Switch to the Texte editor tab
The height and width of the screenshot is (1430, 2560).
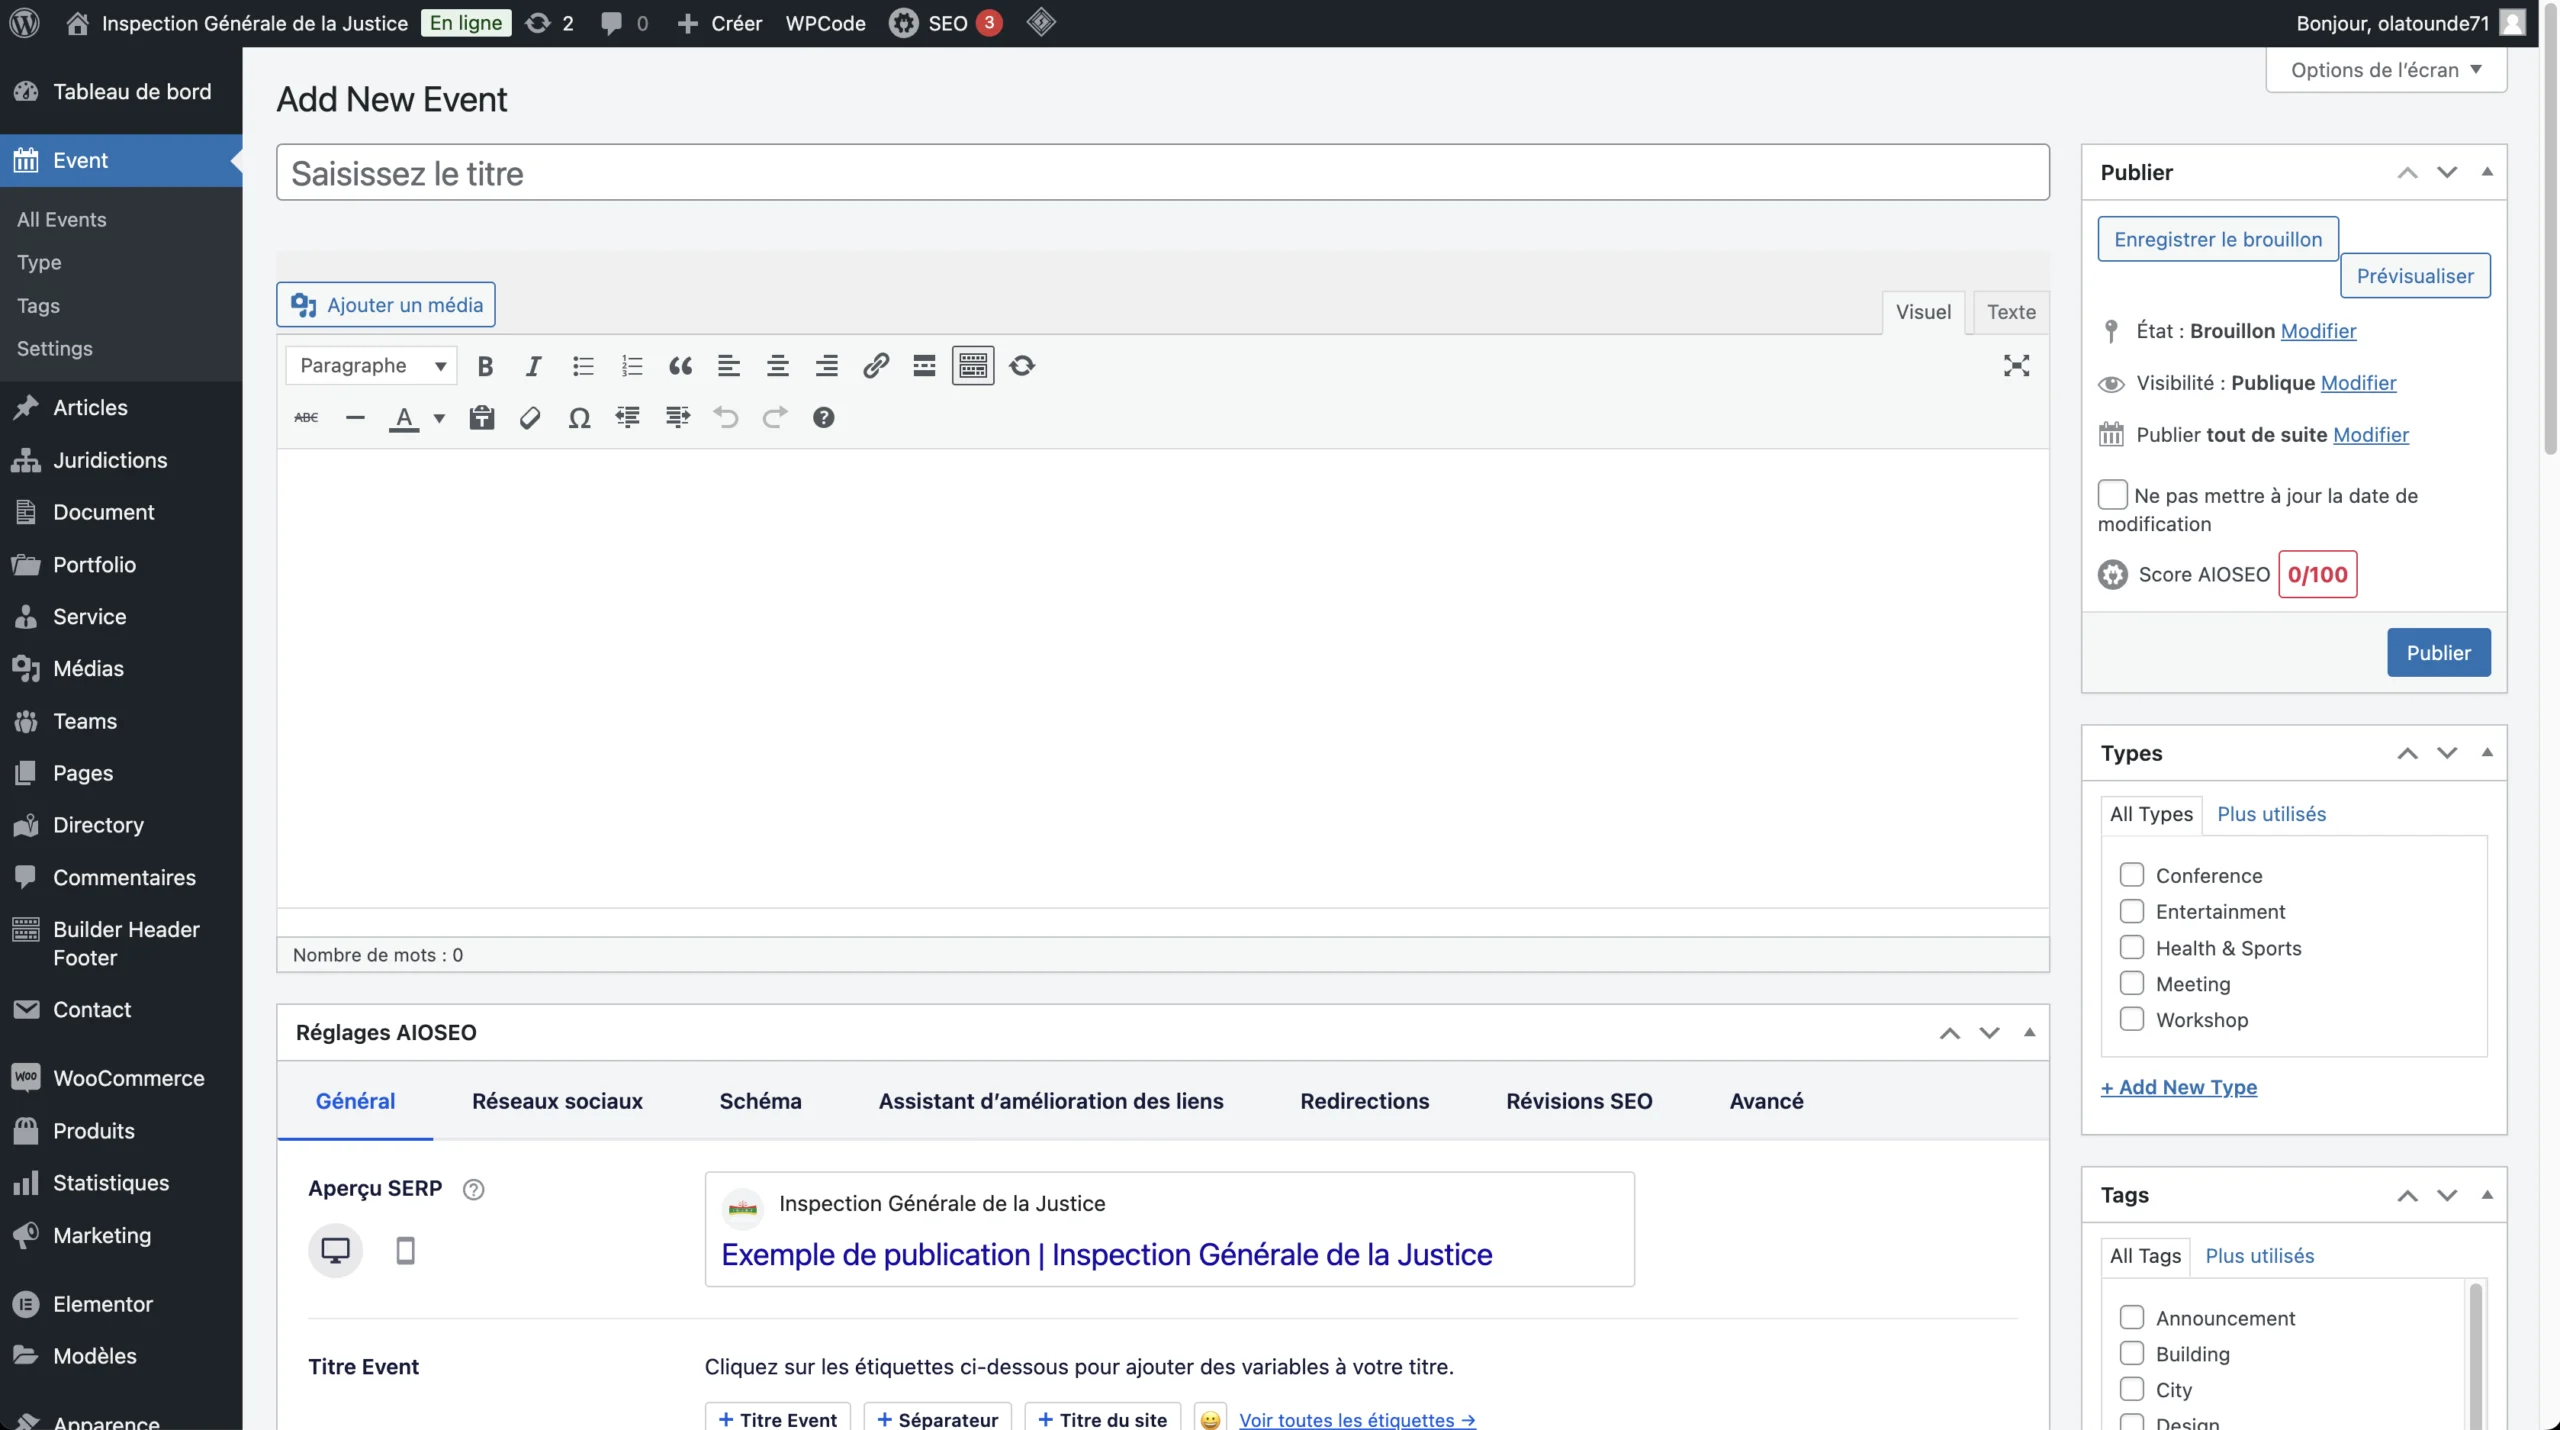2010,312
